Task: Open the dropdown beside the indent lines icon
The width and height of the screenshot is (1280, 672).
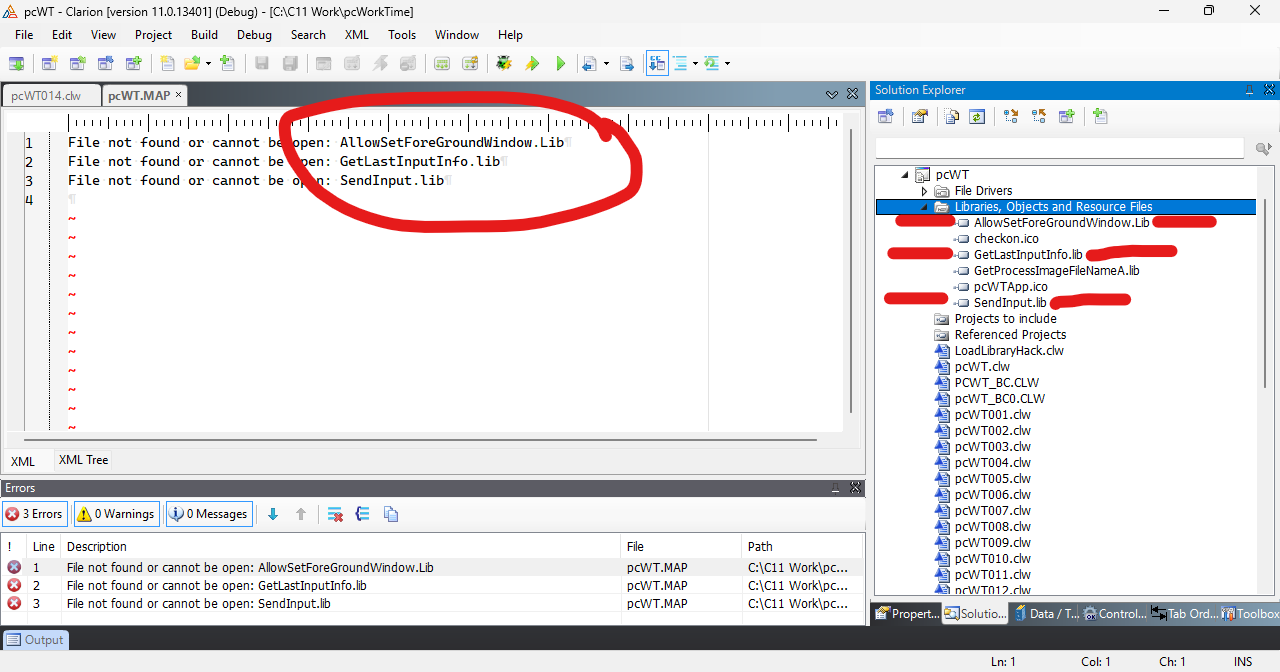Action: coord(695,63)
